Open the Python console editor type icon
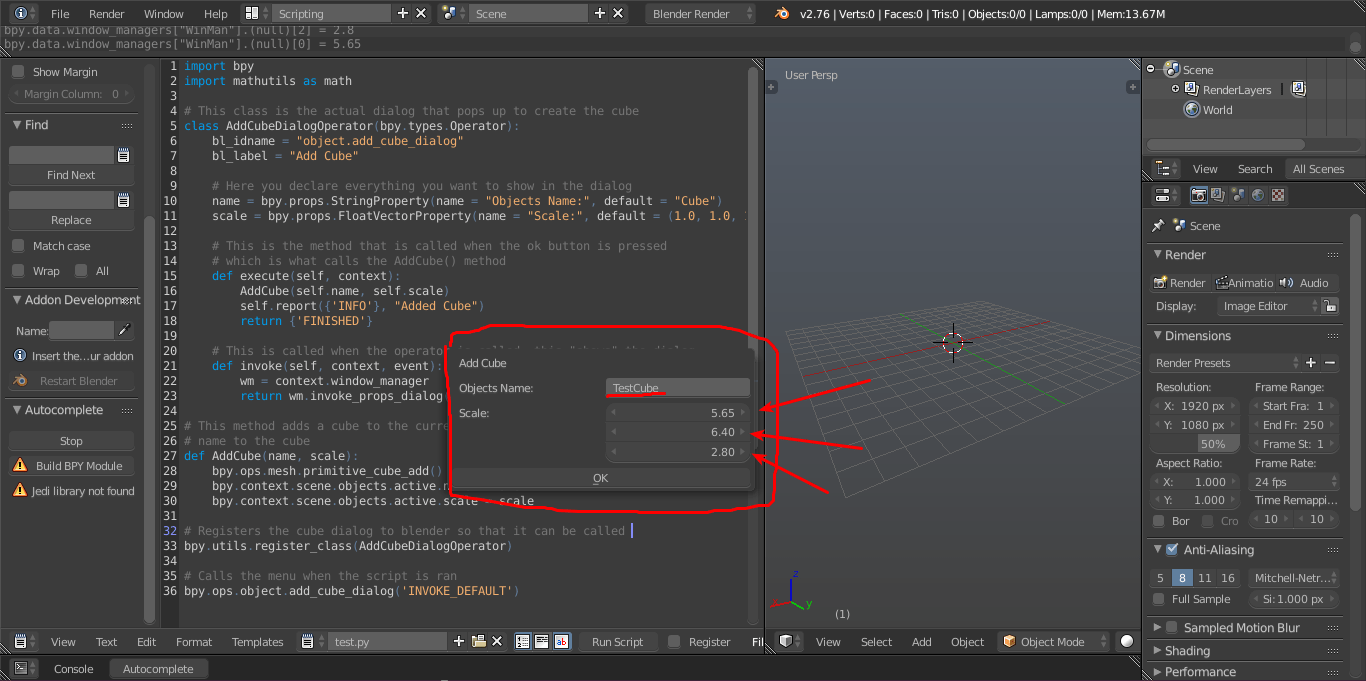Viewport: 1366px width, 681px height. pos(23,669)
